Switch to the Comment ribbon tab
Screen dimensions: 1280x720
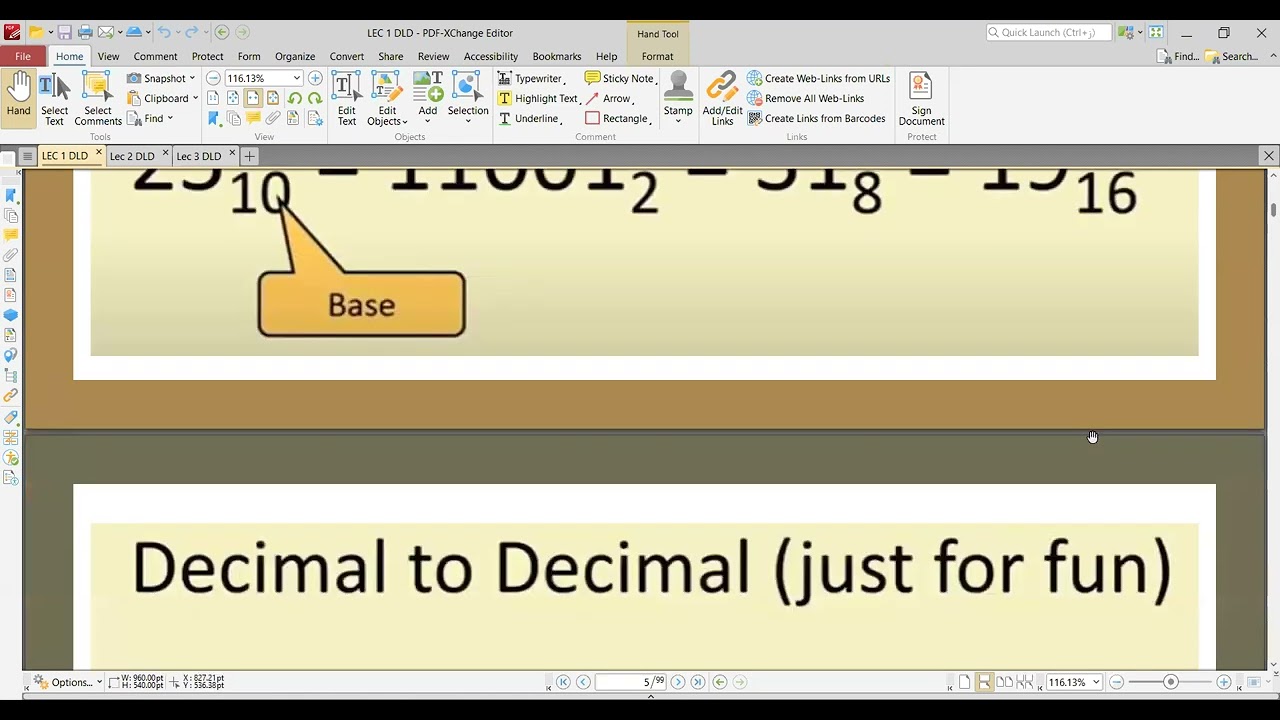pos(155,56)
